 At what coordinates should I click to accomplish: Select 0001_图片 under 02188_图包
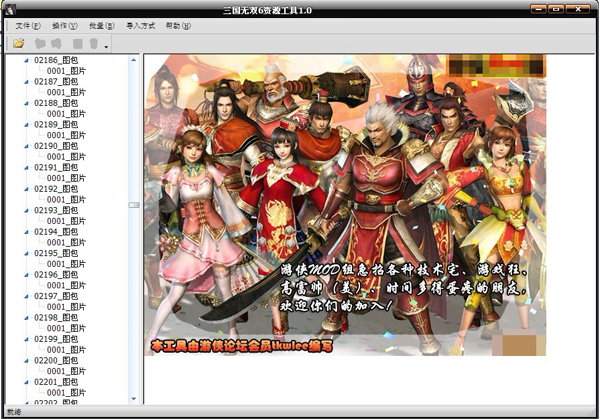click(66, 114)
